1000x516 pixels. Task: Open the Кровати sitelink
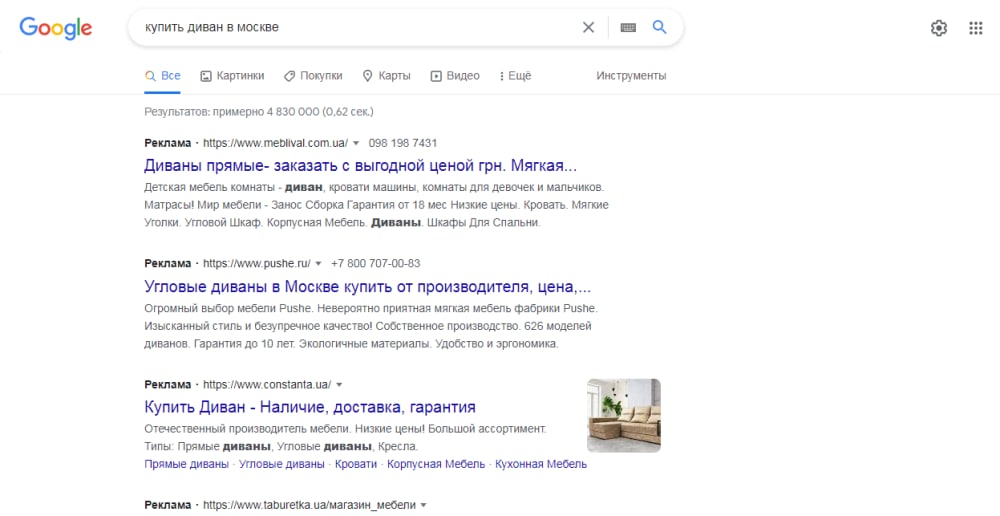click(x=356, y=464)
